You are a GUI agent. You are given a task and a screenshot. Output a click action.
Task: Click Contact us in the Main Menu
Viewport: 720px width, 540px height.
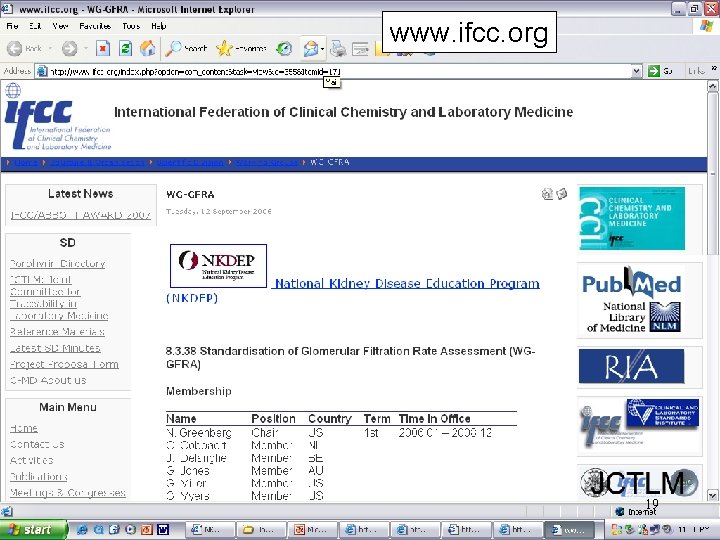37,444
